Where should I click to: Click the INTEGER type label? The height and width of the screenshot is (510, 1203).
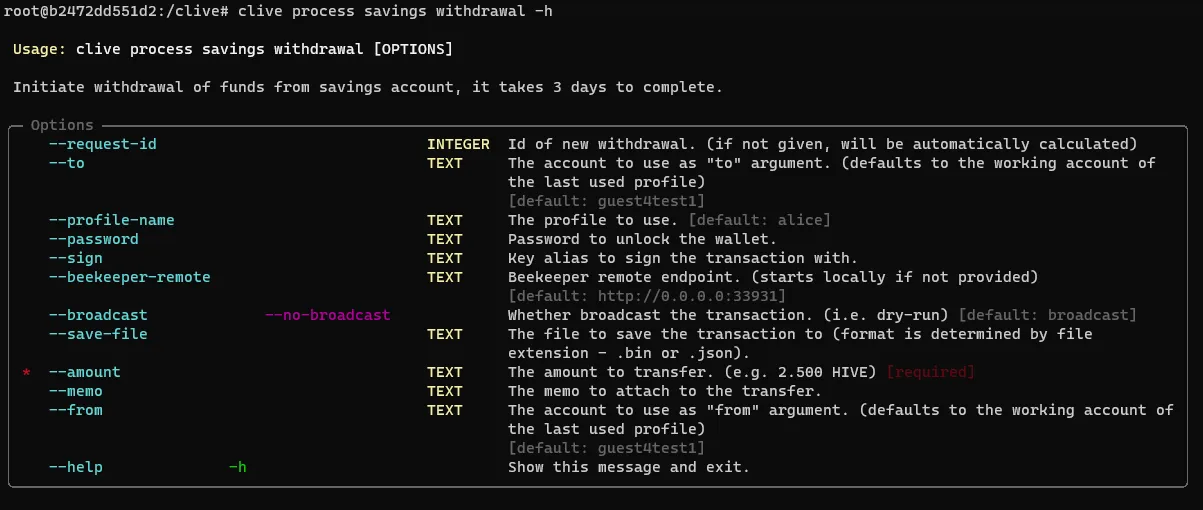458,144
